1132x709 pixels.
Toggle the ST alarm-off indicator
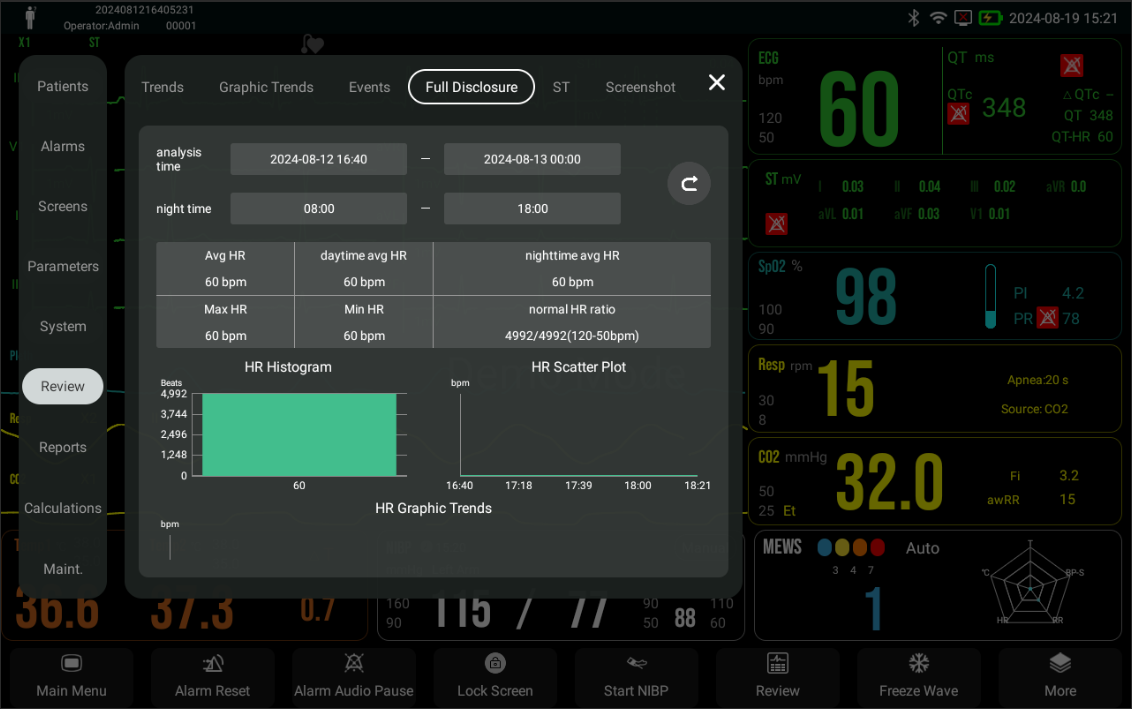click(776, 224)
